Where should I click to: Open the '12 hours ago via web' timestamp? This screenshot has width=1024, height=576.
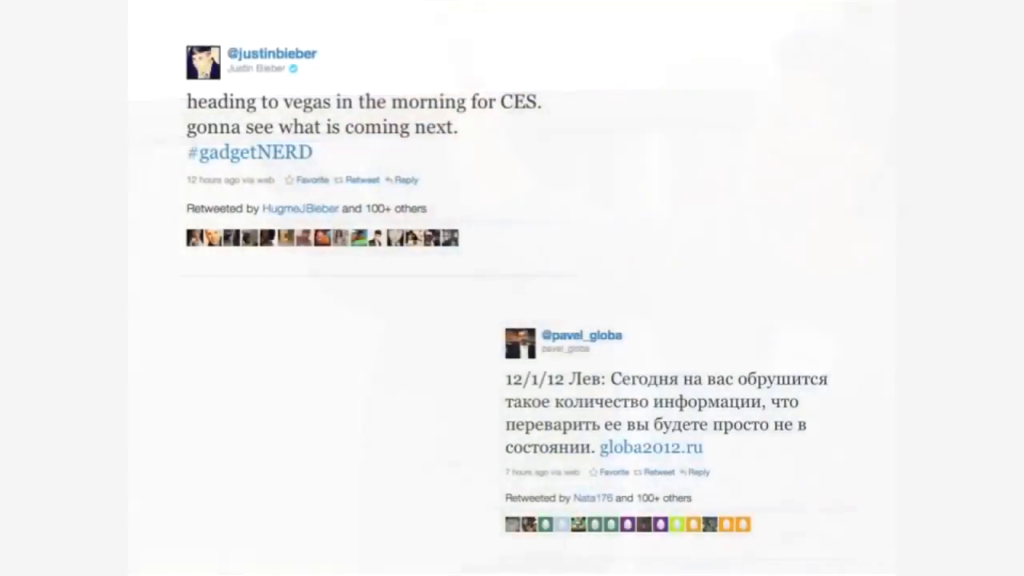[x=231, y=180]
